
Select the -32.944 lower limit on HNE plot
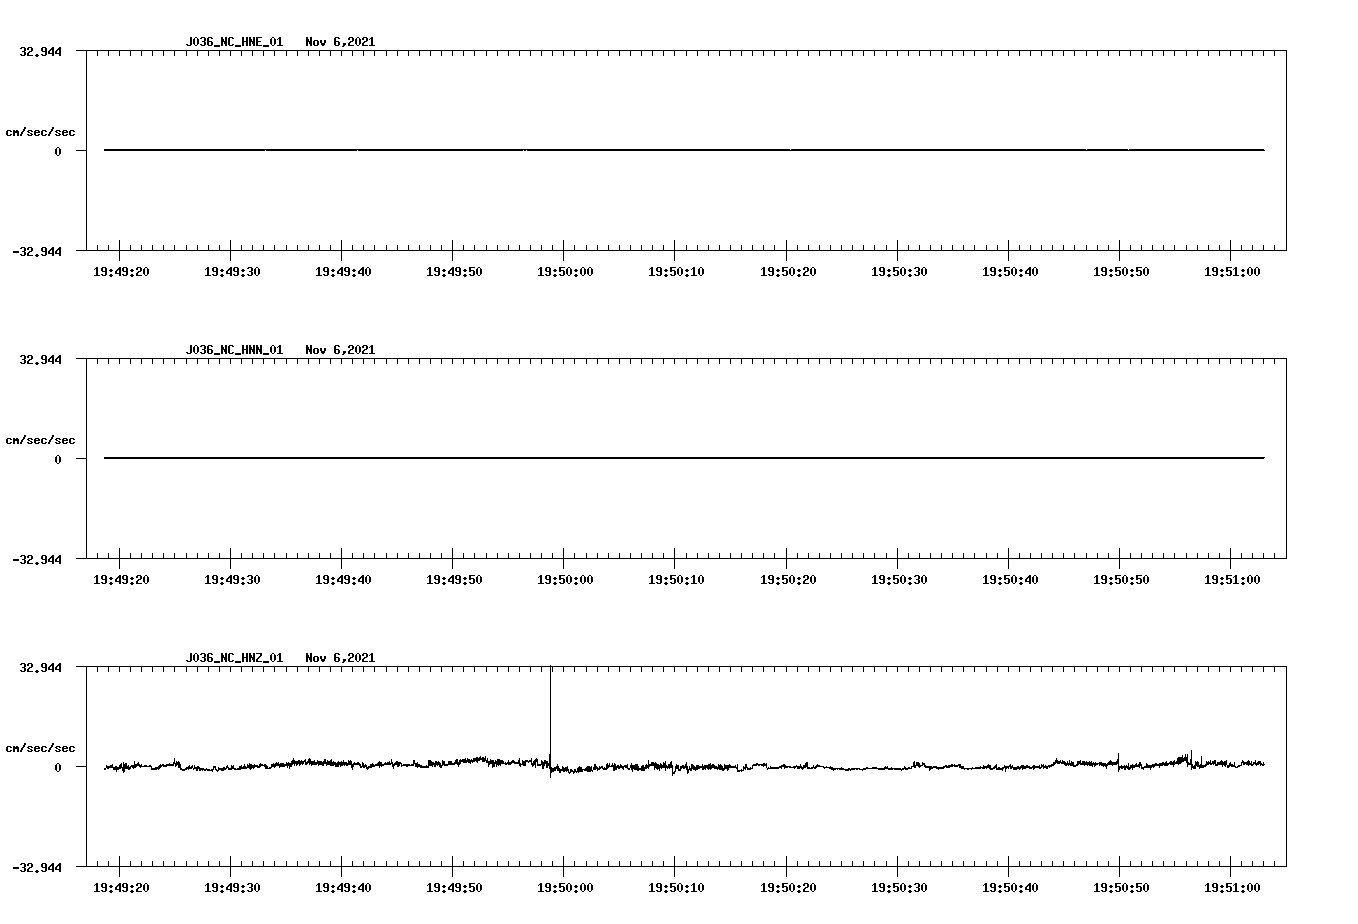(x=37, y=251)
